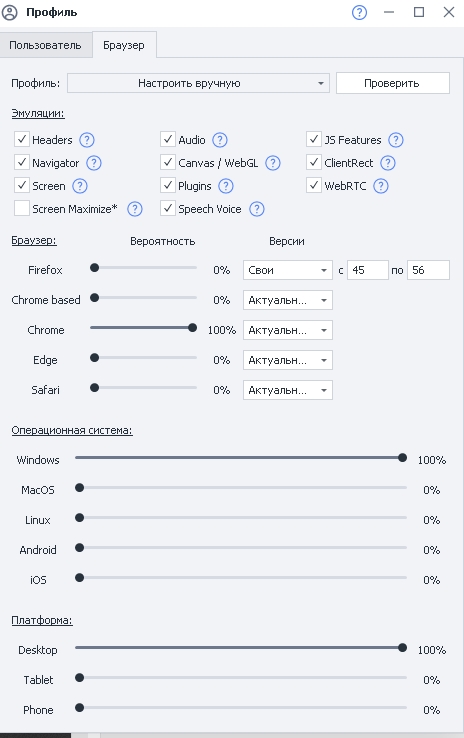Open help icon next to Headers
The image size is (464, 738).
pyautogui.click(x=87, y=140)
